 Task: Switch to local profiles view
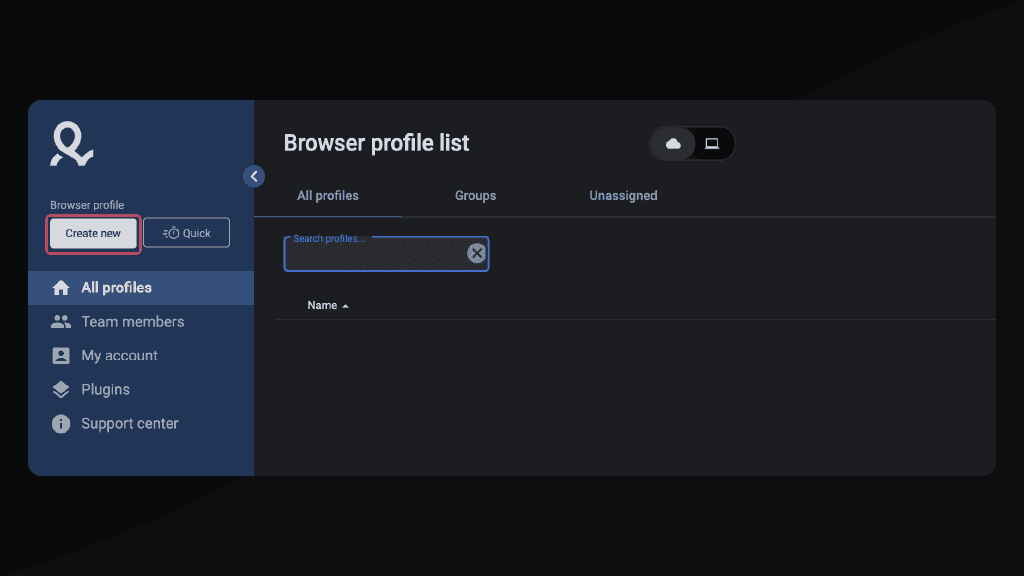pyautogui.click(x=712, y=143)
